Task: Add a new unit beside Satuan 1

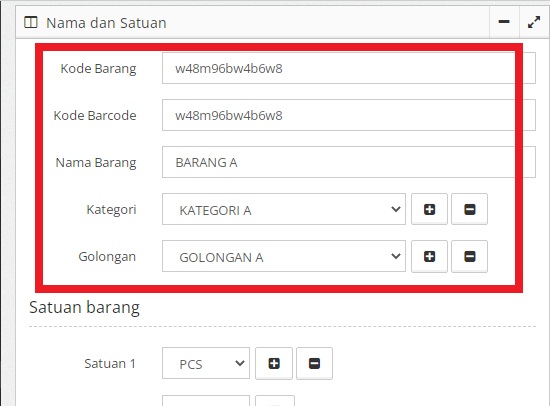Action: click(274, 364)
